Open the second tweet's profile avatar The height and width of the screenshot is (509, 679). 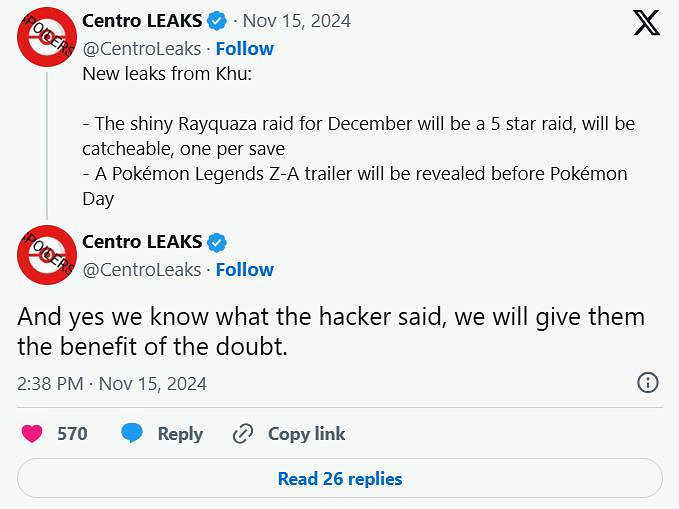[x=47, y=256]
